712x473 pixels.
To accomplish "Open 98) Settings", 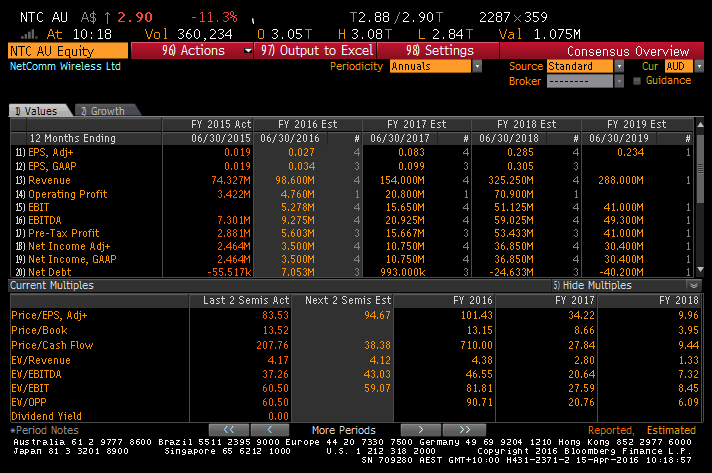I will click(439, 50).
